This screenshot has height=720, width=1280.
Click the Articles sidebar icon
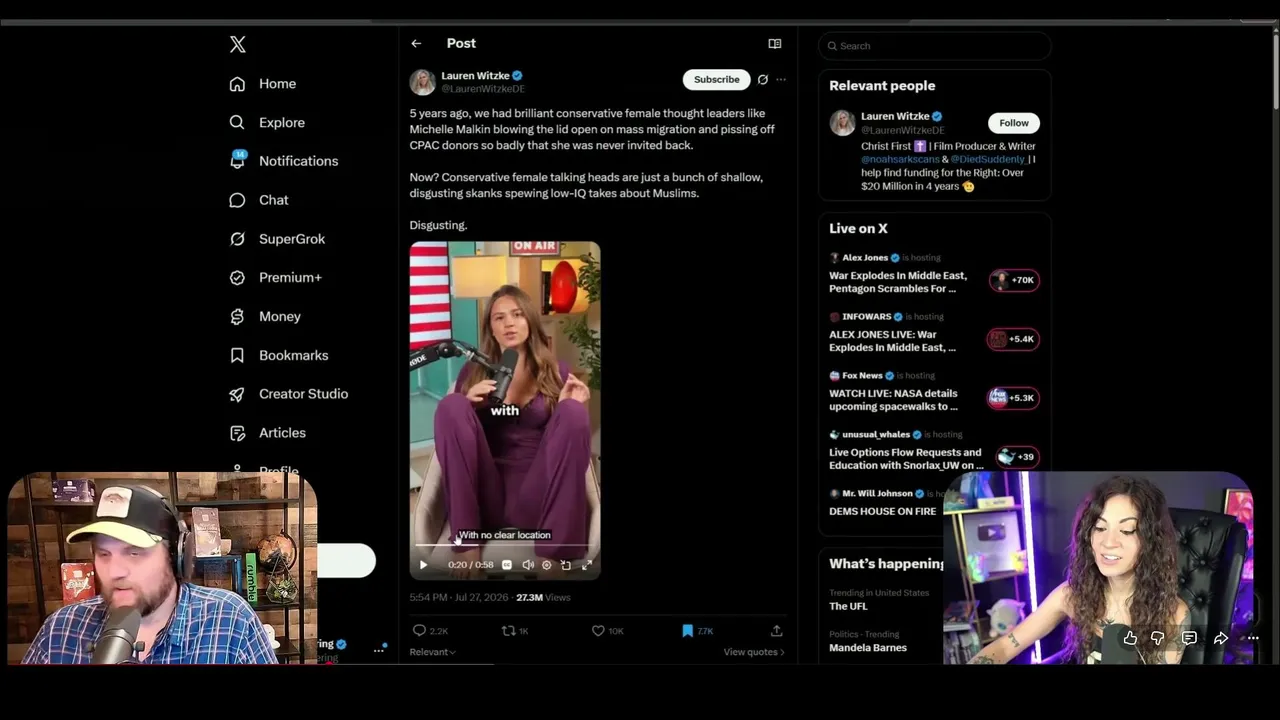[x=237, y=433]
